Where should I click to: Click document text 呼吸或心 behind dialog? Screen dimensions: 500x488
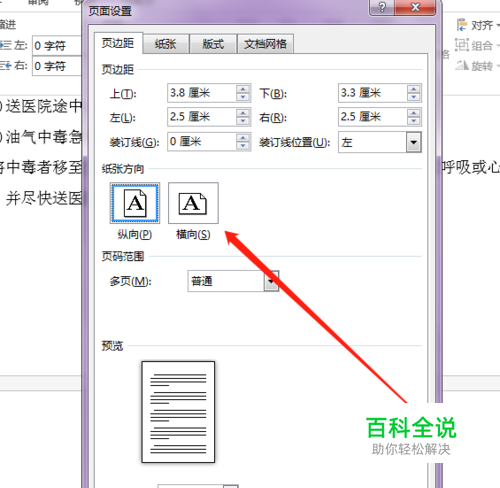470,167
